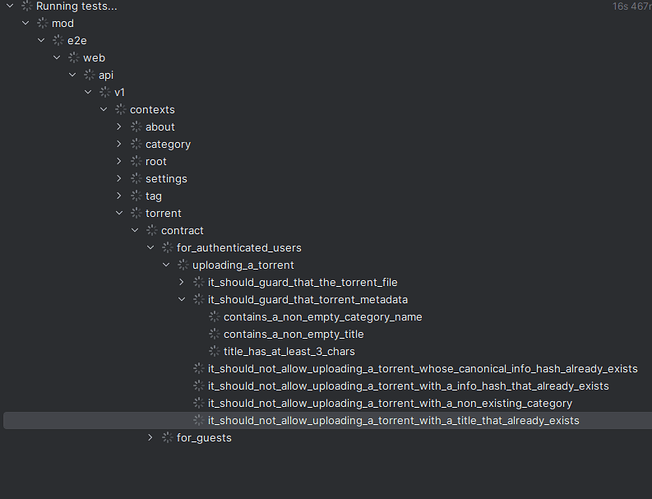Image resolution: width=652 pixels, height=499 pixels.
Task: Select the contexts label
Action: coord(152,110)
